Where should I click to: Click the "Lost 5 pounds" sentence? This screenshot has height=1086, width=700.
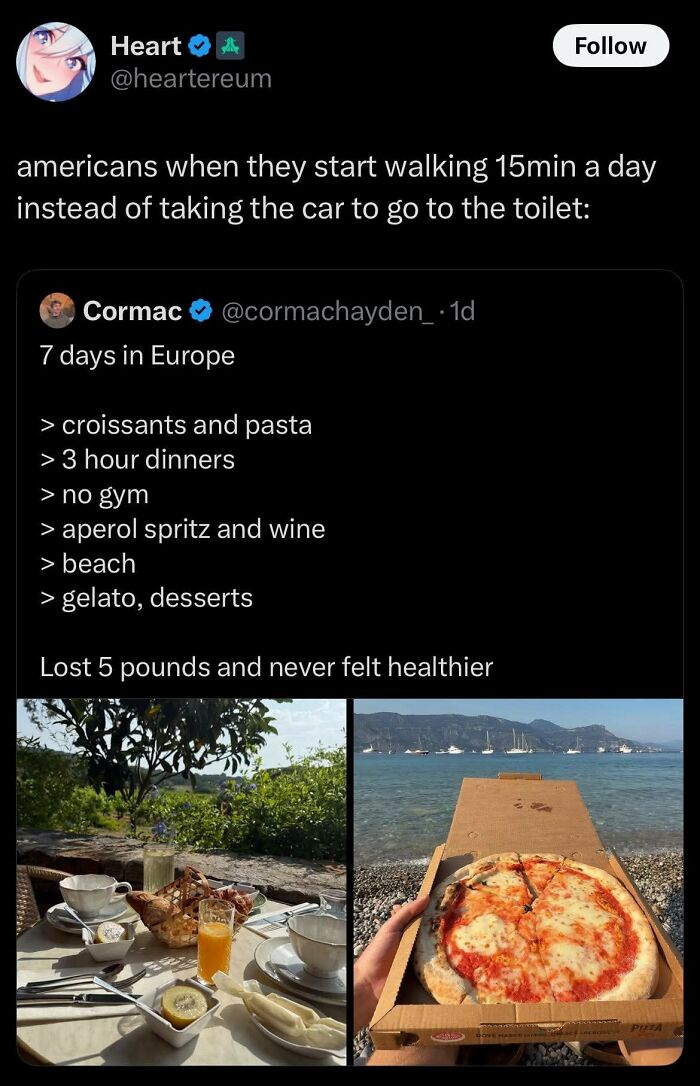266,667
